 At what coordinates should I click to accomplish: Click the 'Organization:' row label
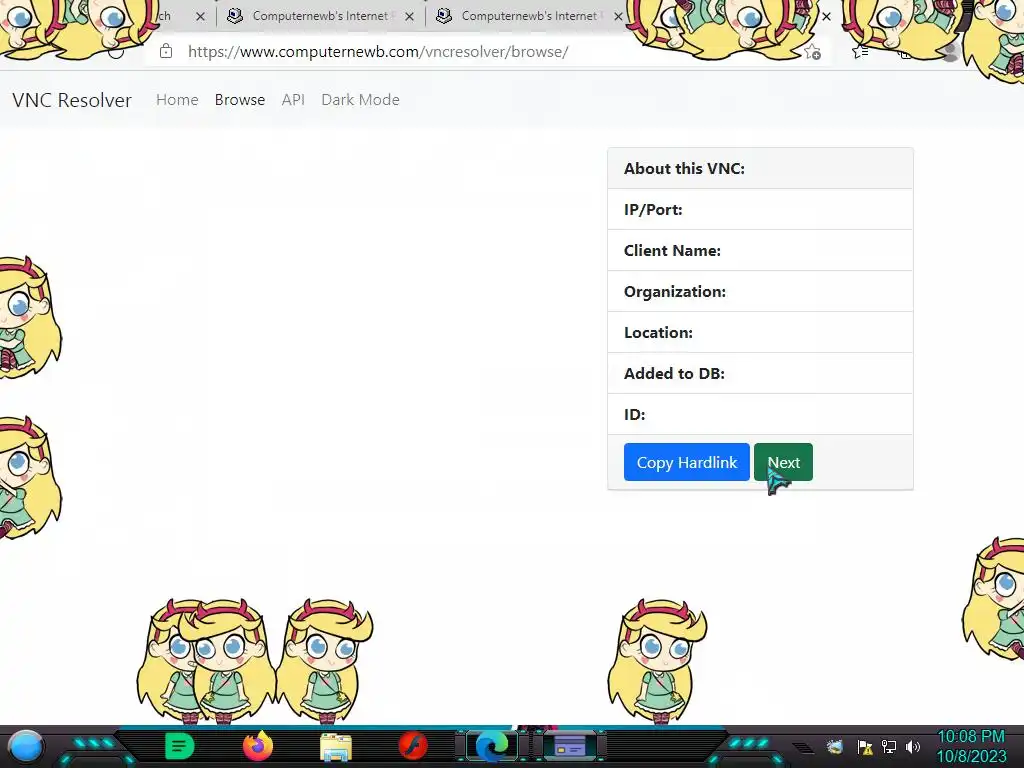click(675, 292)
